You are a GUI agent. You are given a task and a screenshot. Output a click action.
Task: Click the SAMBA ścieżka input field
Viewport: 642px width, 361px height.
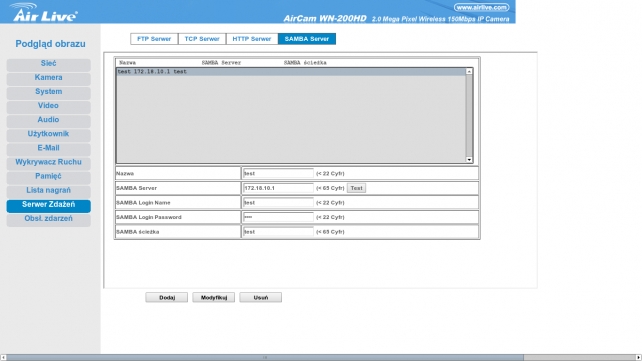(x=278, y=232)
